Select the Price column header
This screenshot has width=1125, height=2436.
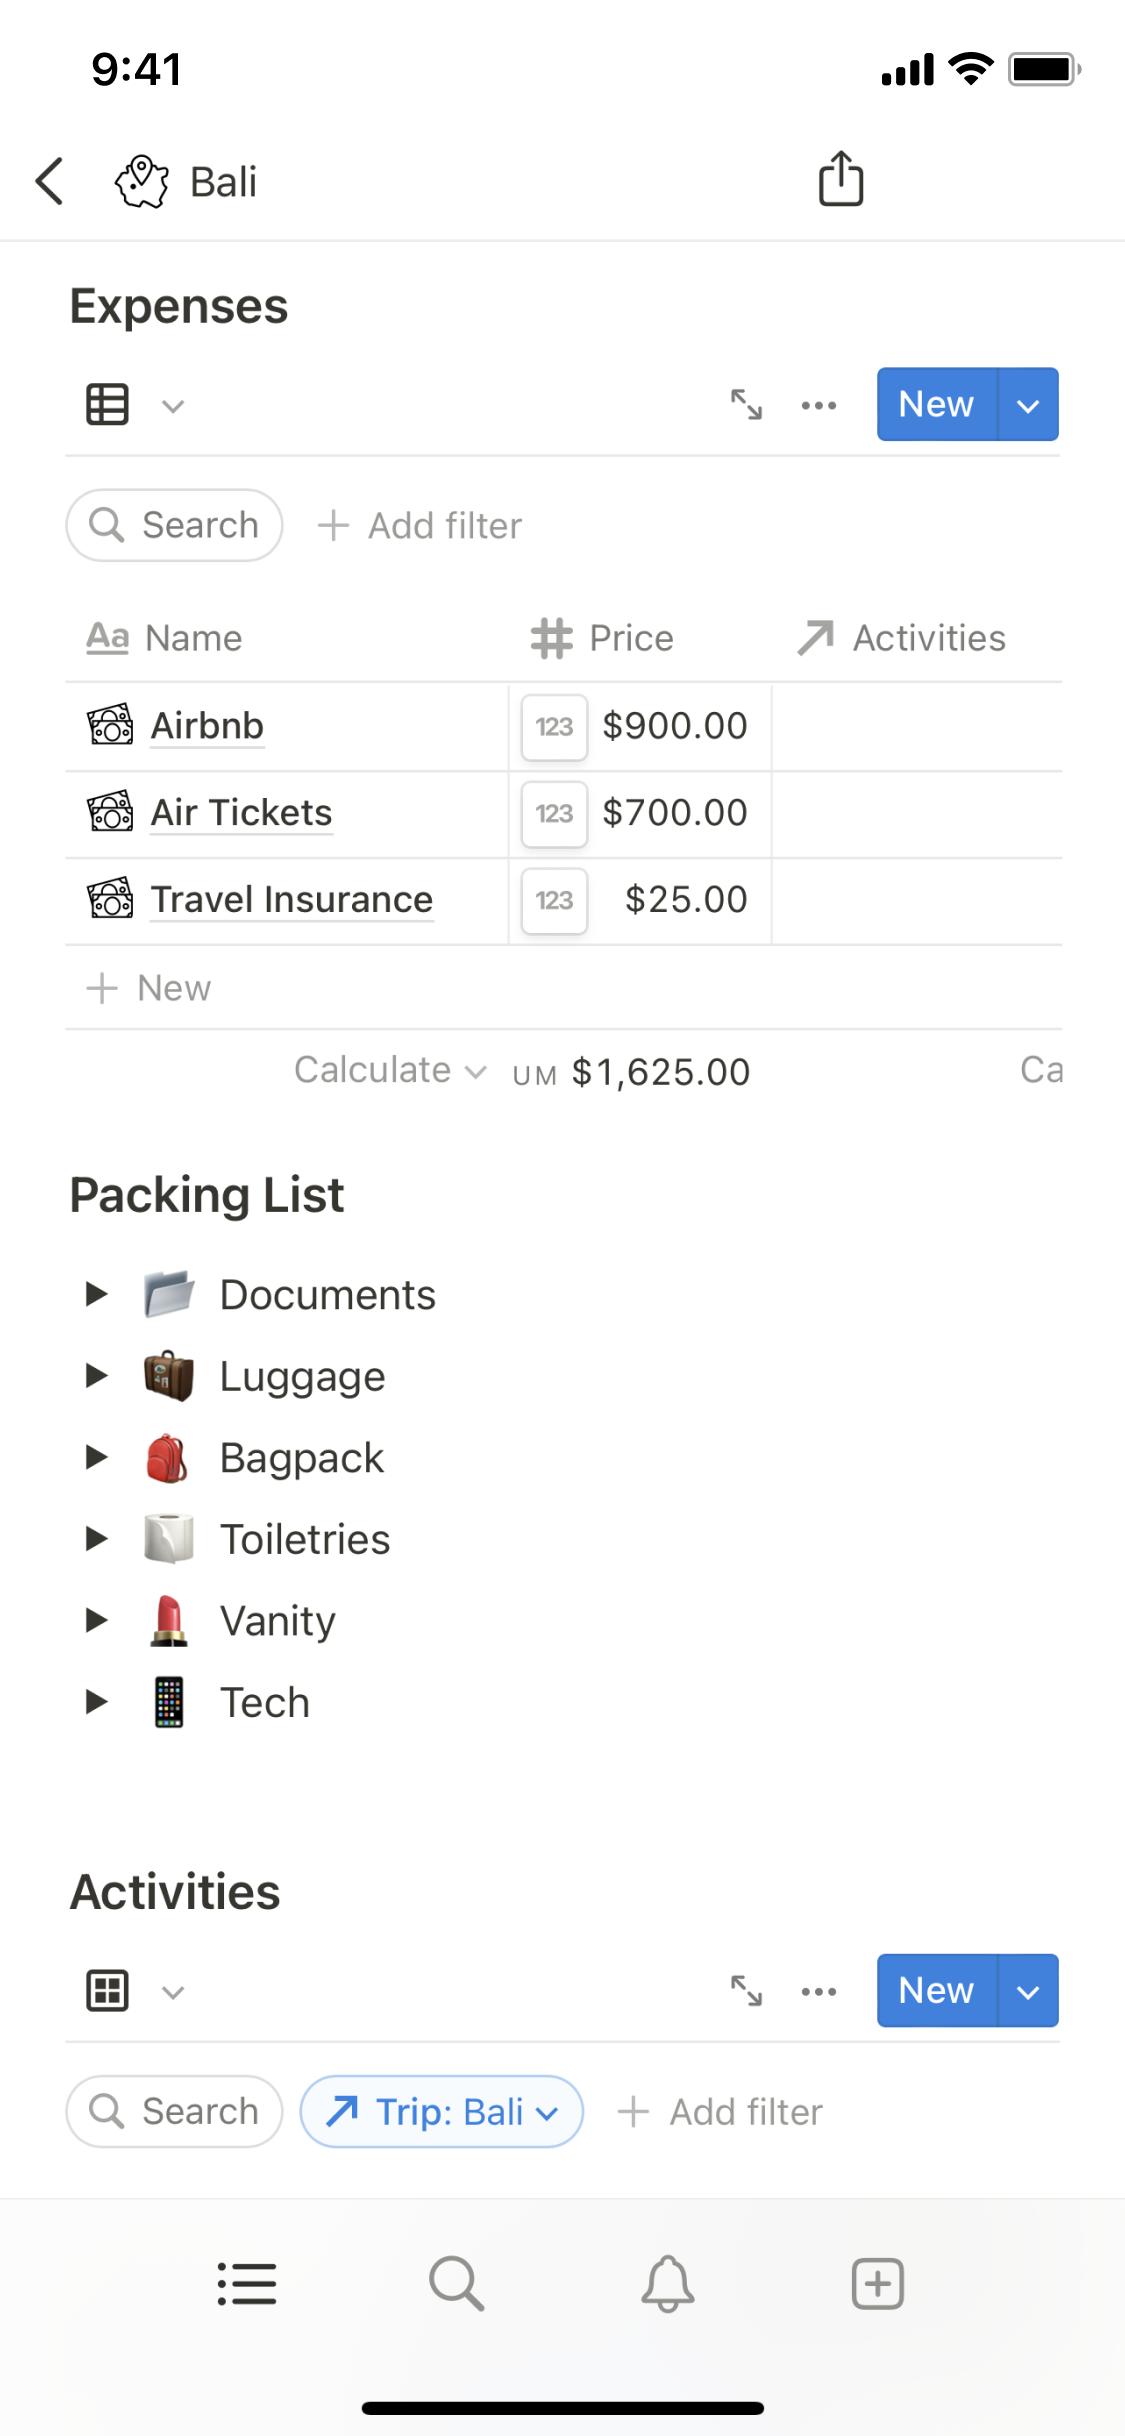pos(604,638)
